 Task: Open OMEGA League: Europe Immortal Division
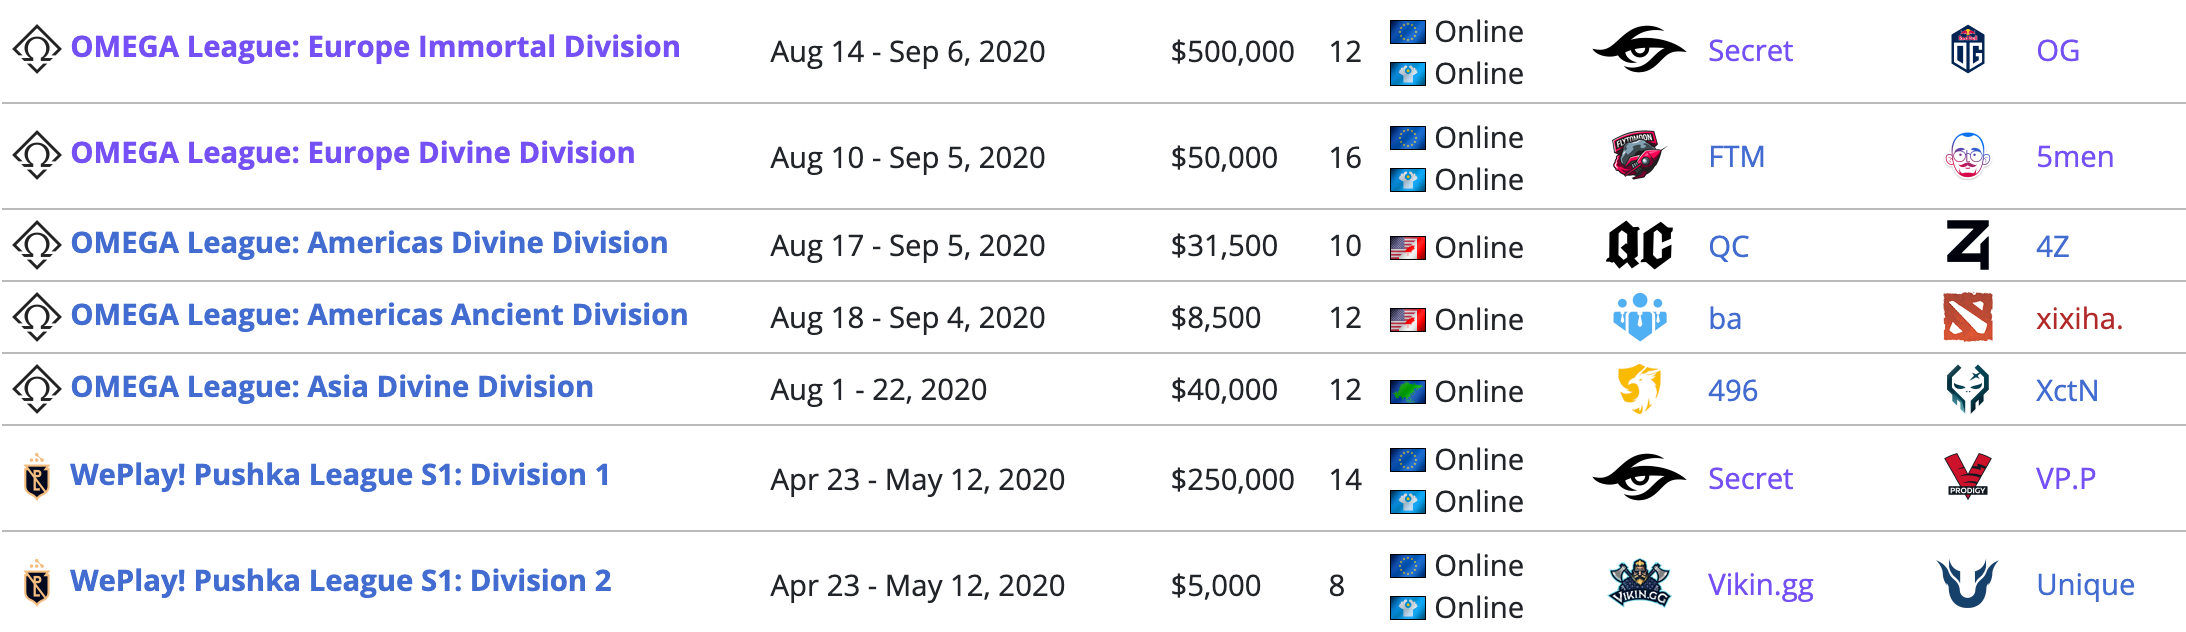click(x=375, y=47)
